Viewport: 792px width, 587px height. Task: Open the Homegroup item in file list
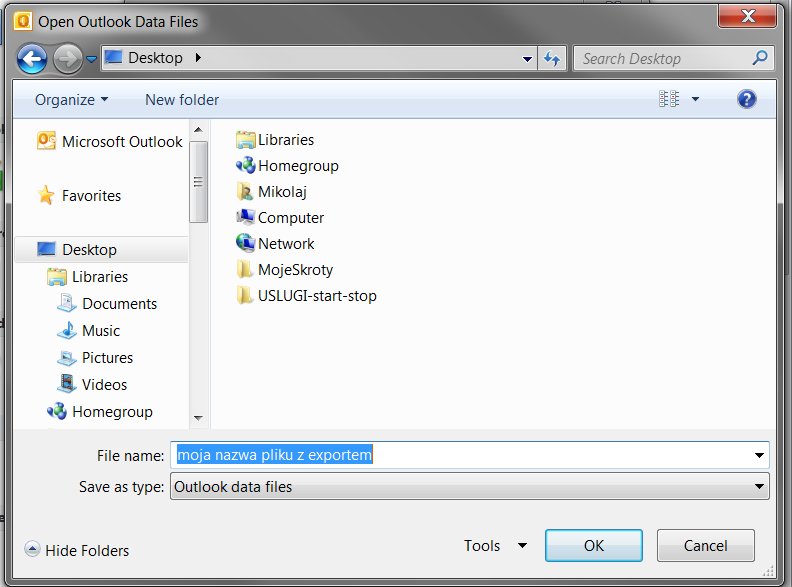[x=297, y=166]
